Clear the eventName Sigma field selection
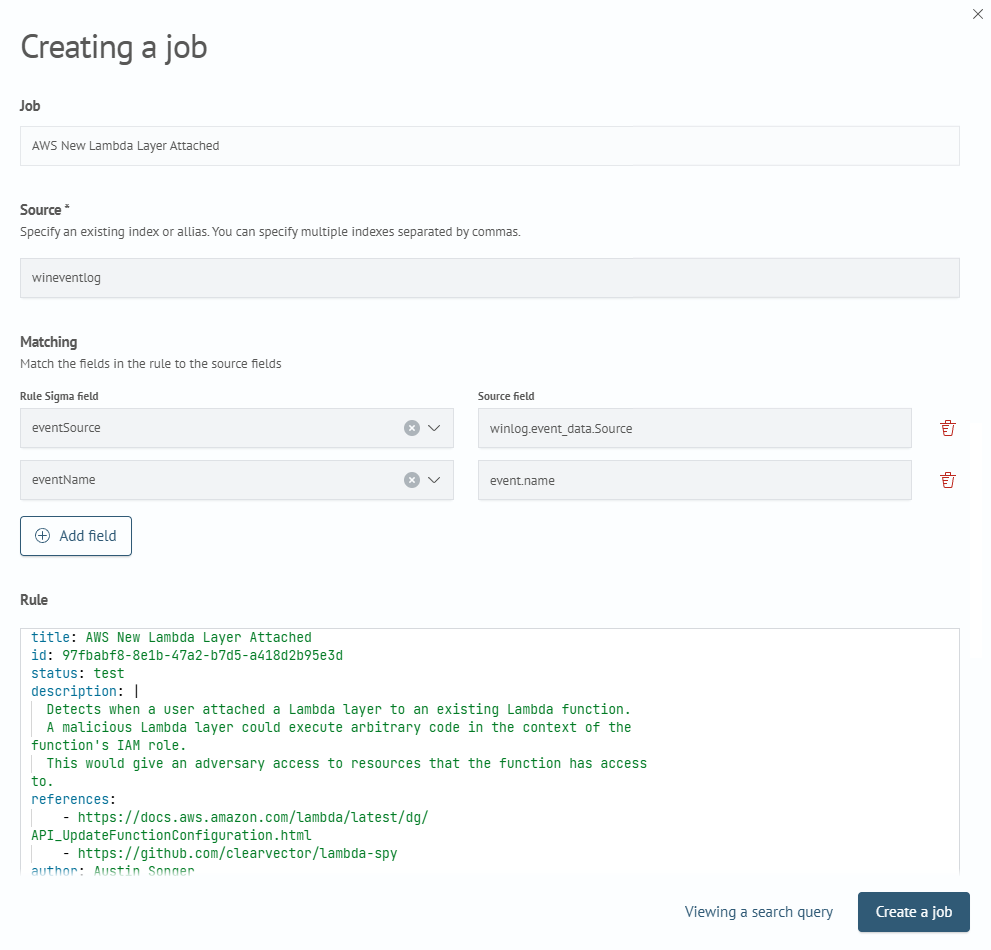This screenshot has width=991, height=950. pyautogui.click(x=411, y=480)
